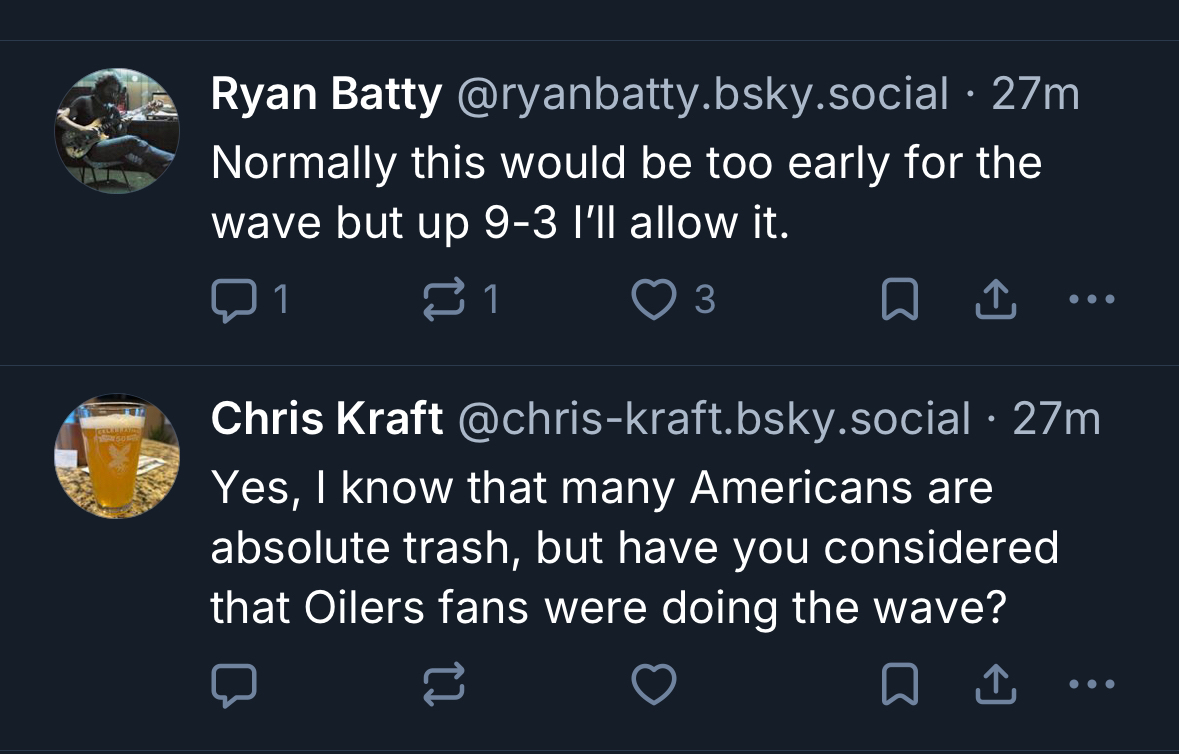
Task: Open the @chris-kraft.bsky.social handle
Action: click(x=714, y=419)
